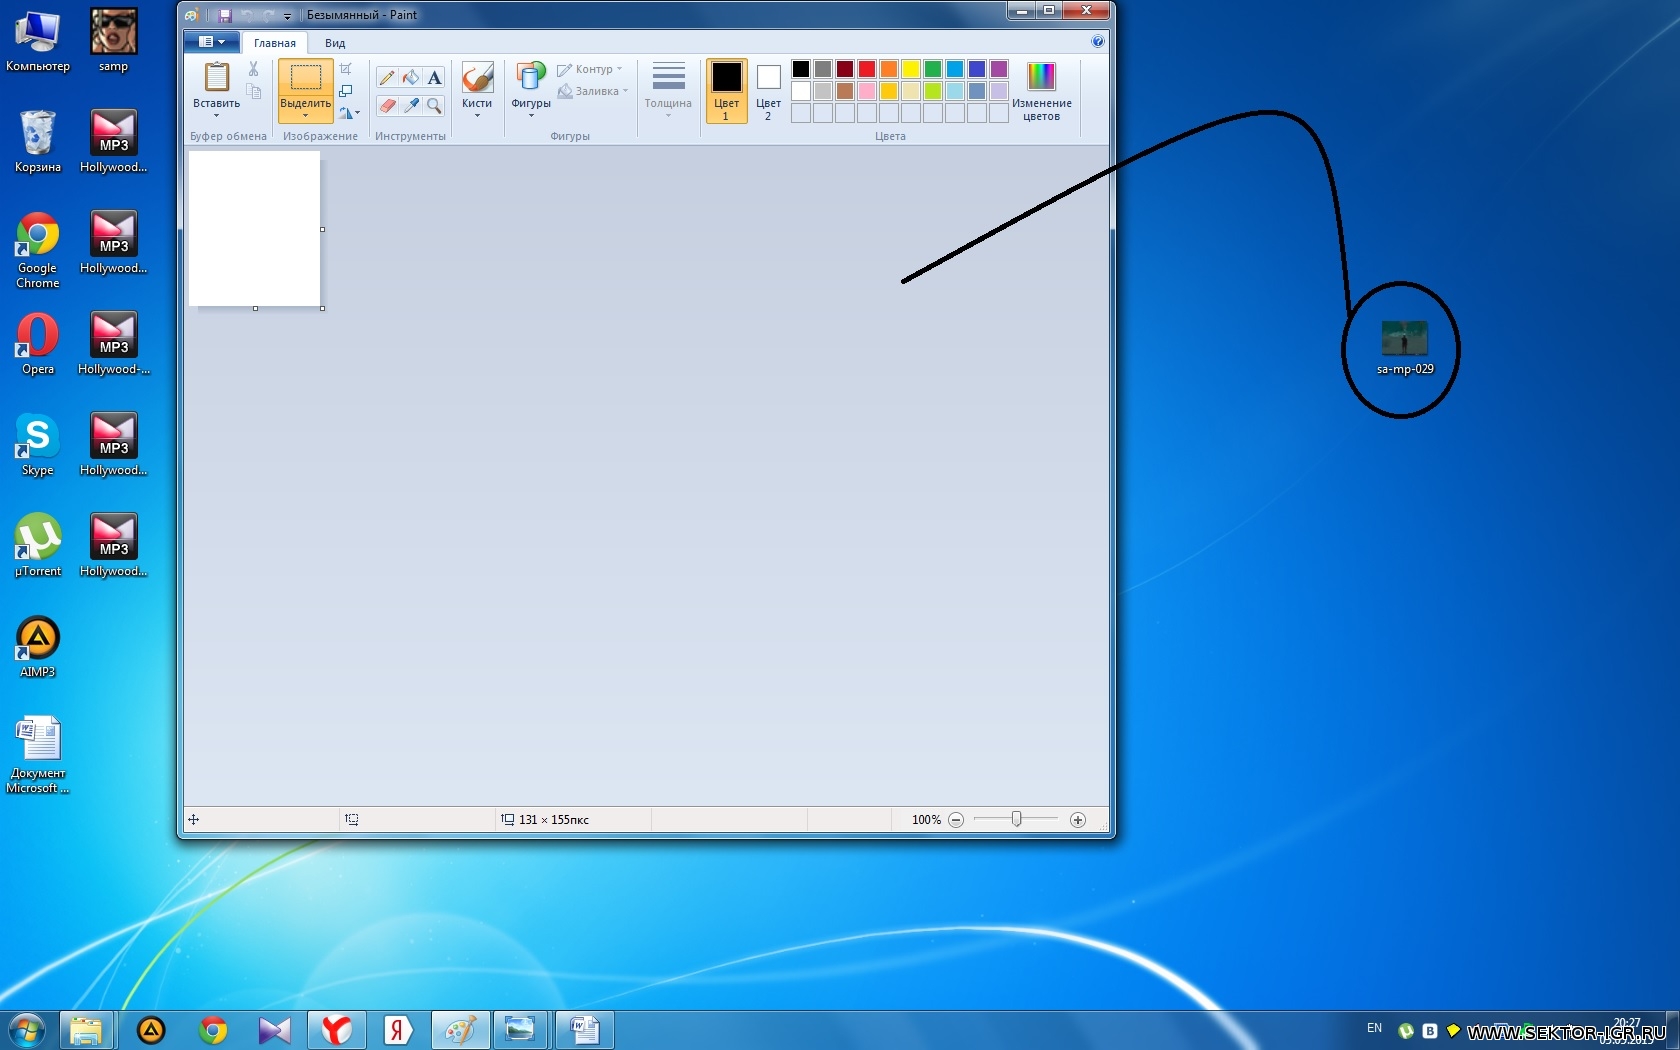Open the Толщина line size dropdown
This screenshot has height=1050, width=1680.
(668, 88)
